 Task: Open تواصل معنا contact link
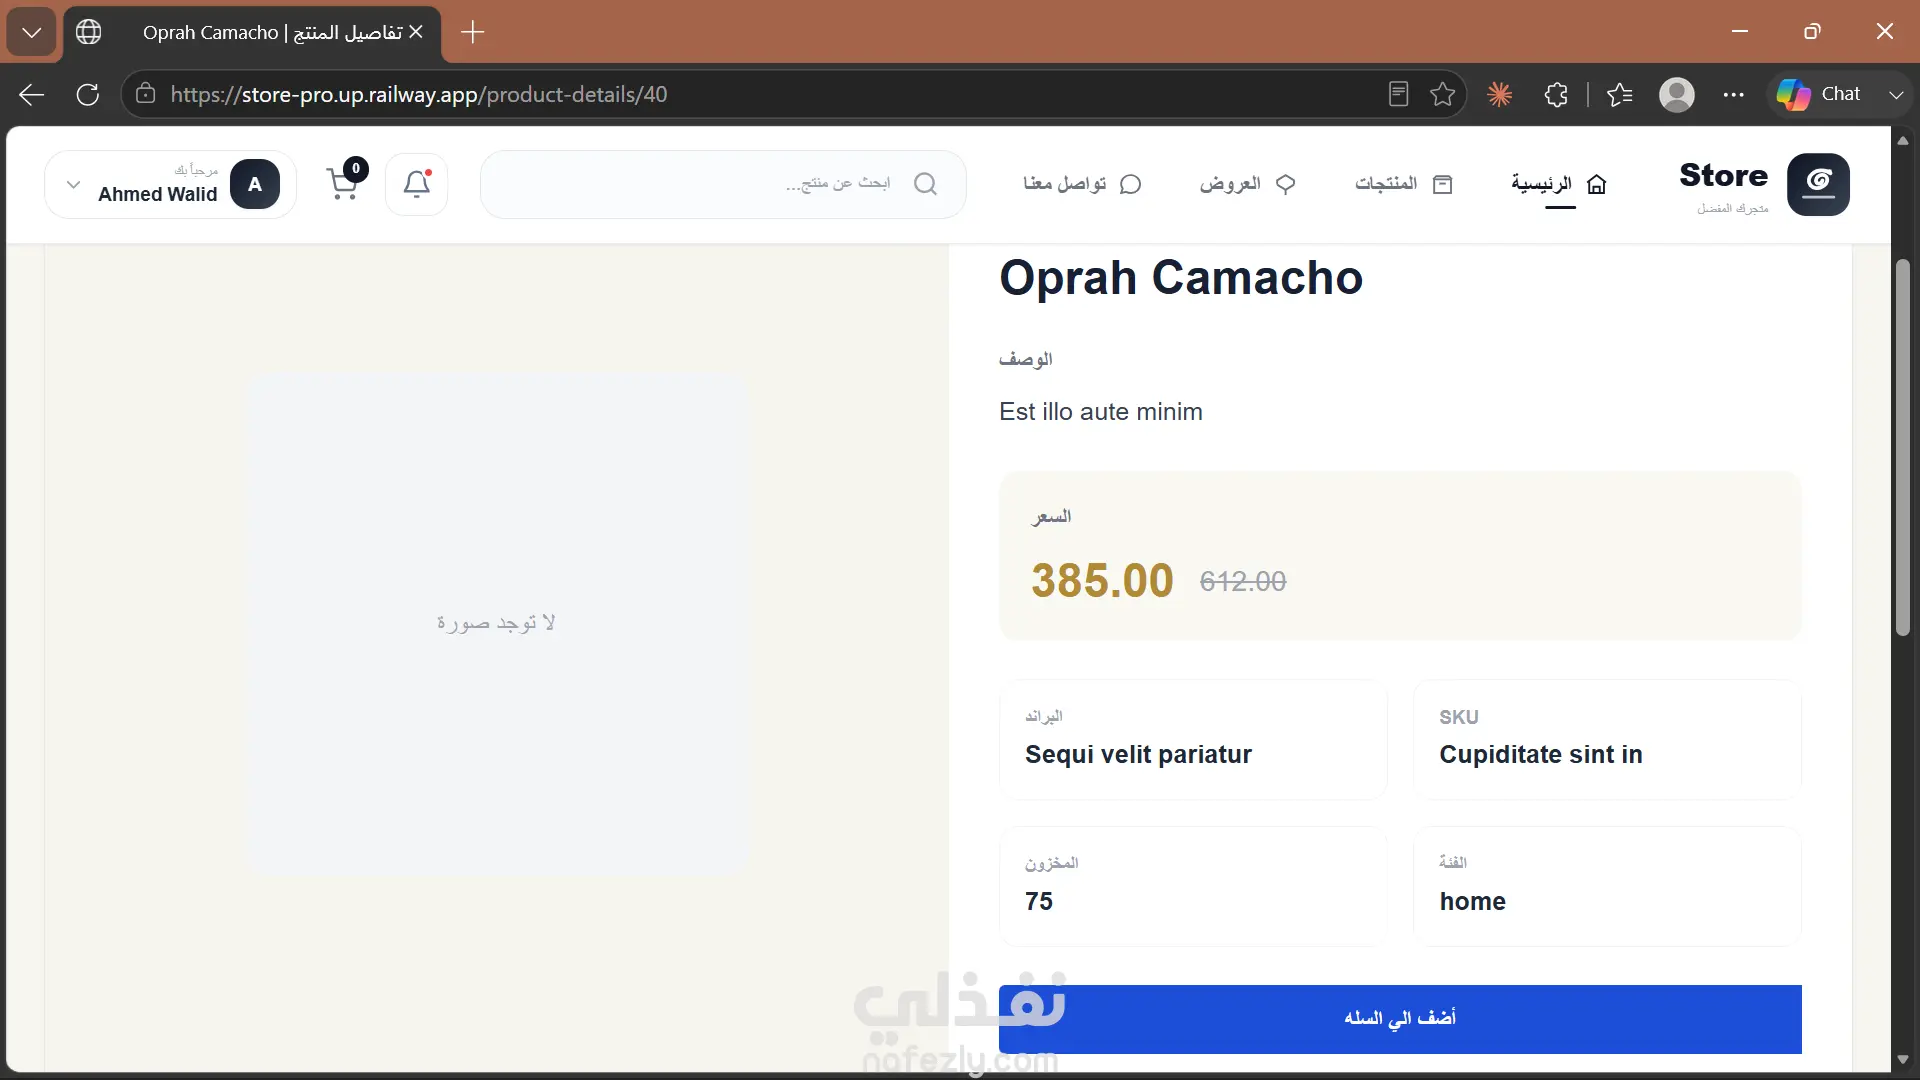tap(1082, 184)
